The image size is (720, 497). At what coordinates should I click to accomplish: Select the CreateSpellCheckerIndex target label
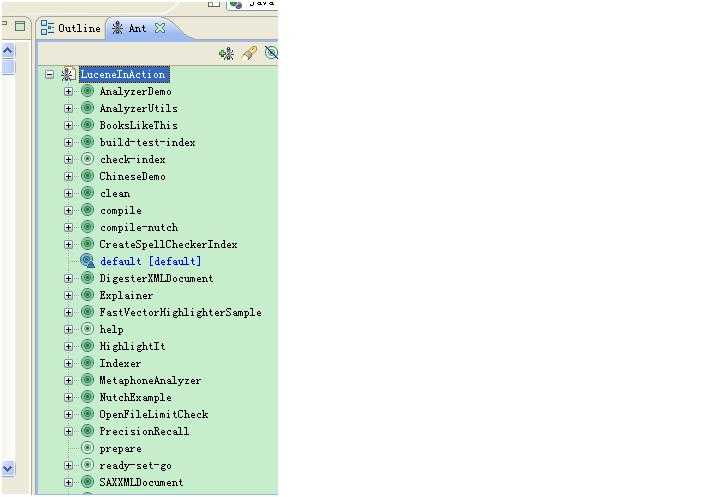[x=169, y=244]
